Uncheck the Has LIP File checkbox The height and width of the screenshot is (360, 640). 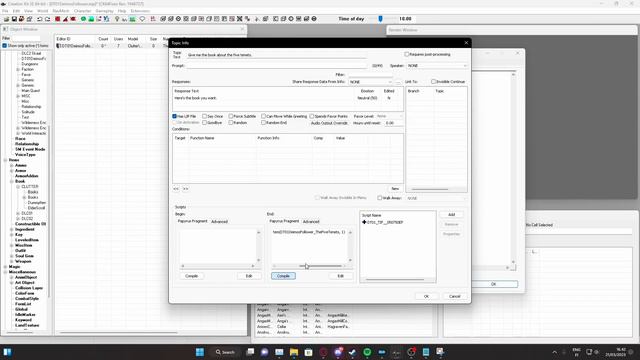[175, 116]
